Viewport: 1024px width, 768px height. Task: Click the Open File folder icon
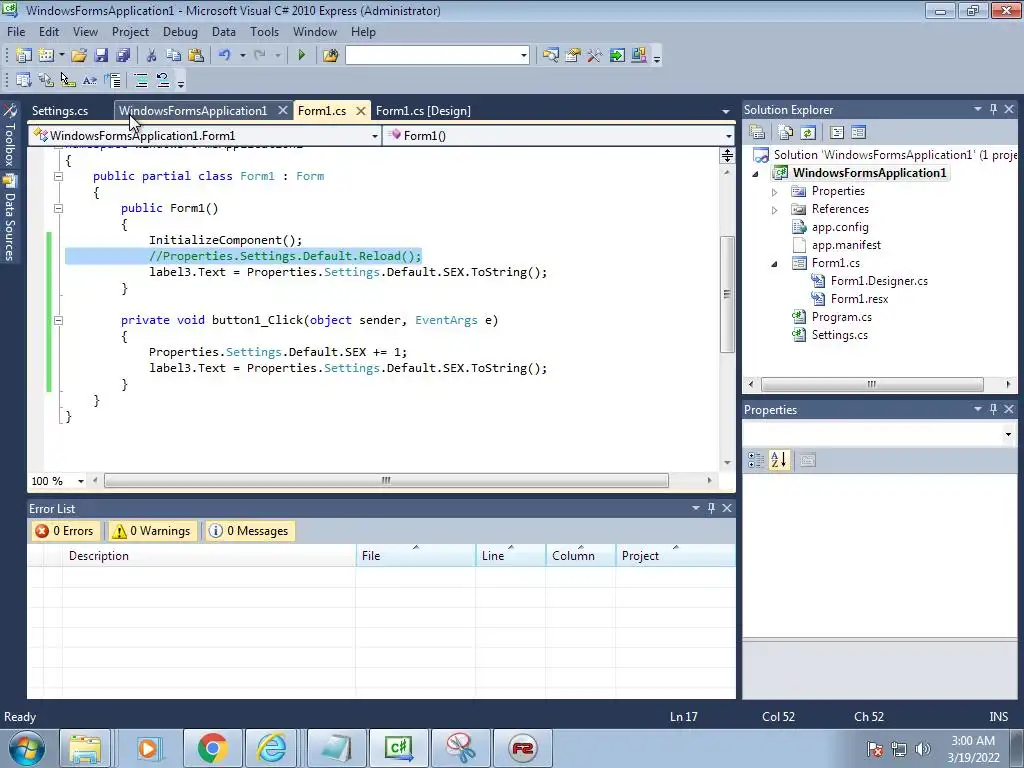click(79, 56)
